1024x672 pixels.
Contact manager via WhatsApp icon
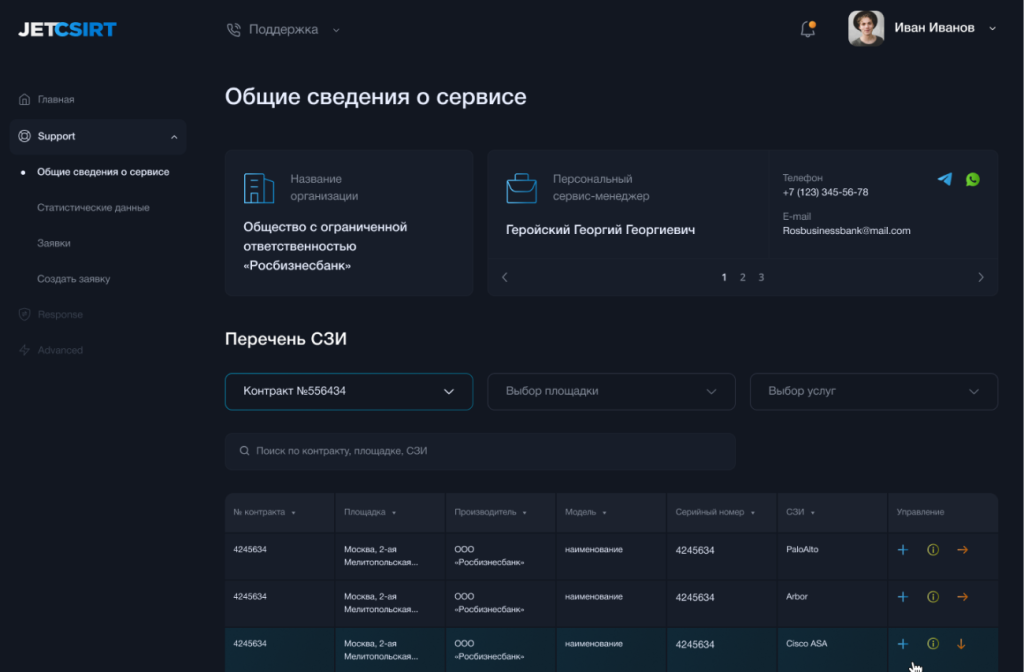(x=973, y=180)
